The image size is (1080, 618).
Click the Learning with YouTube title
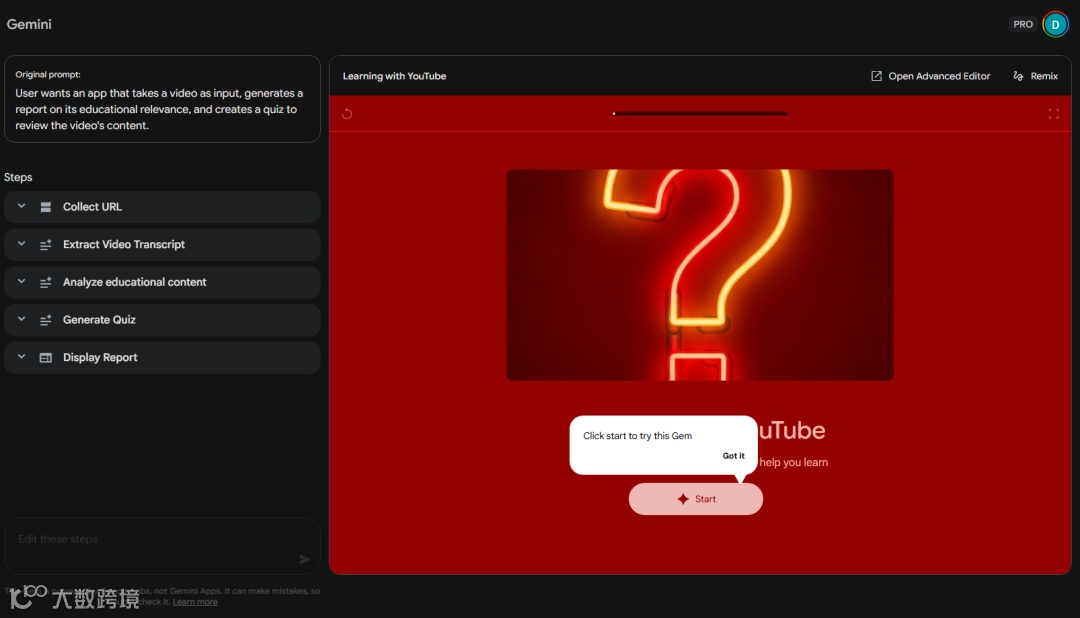tap(394, 76)
